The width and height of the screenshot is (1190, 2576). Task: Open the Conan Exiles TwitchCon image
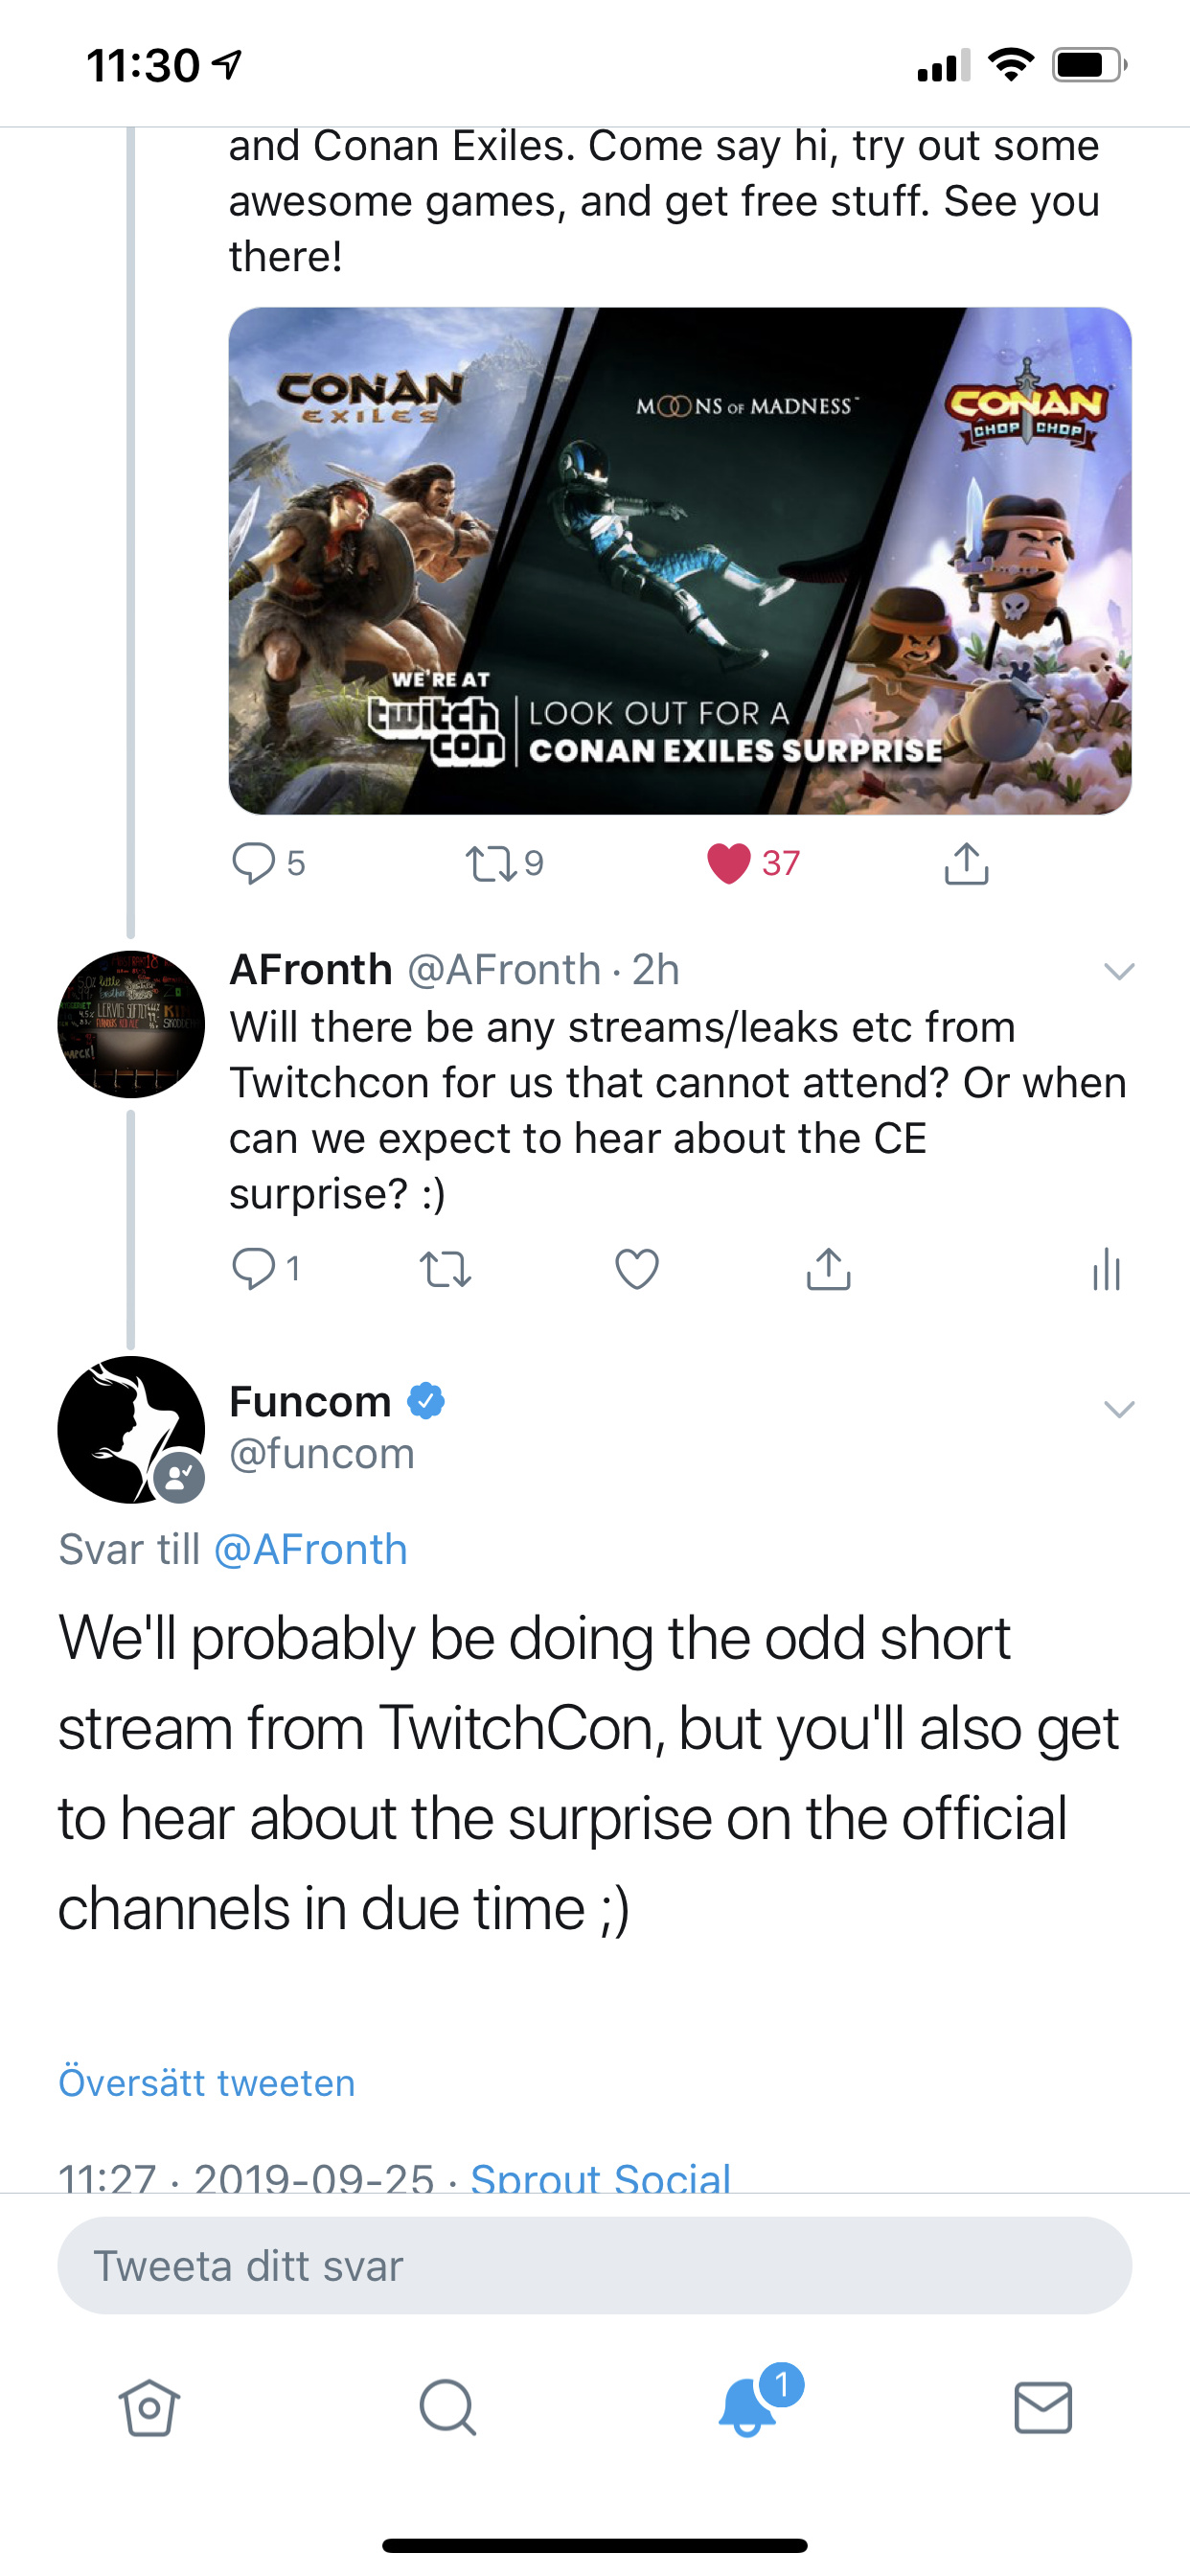coord(680,560)
